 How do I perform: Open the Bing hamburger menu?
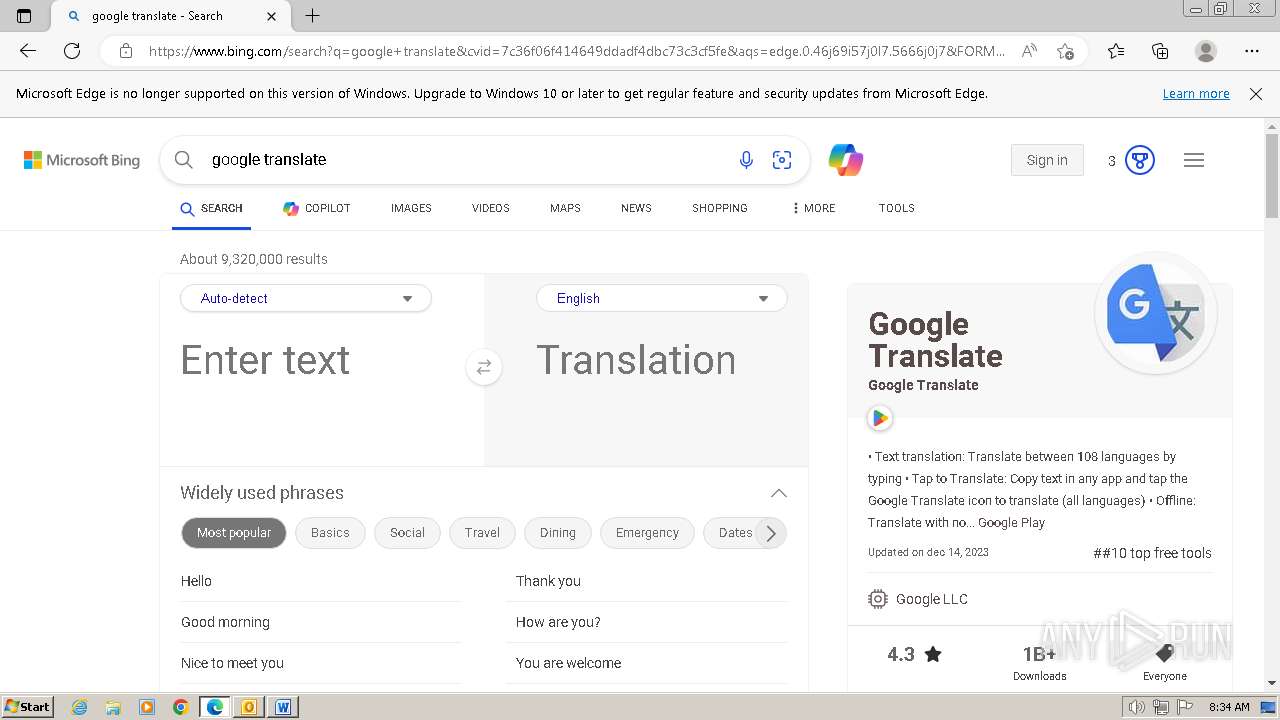point(1194,160)
